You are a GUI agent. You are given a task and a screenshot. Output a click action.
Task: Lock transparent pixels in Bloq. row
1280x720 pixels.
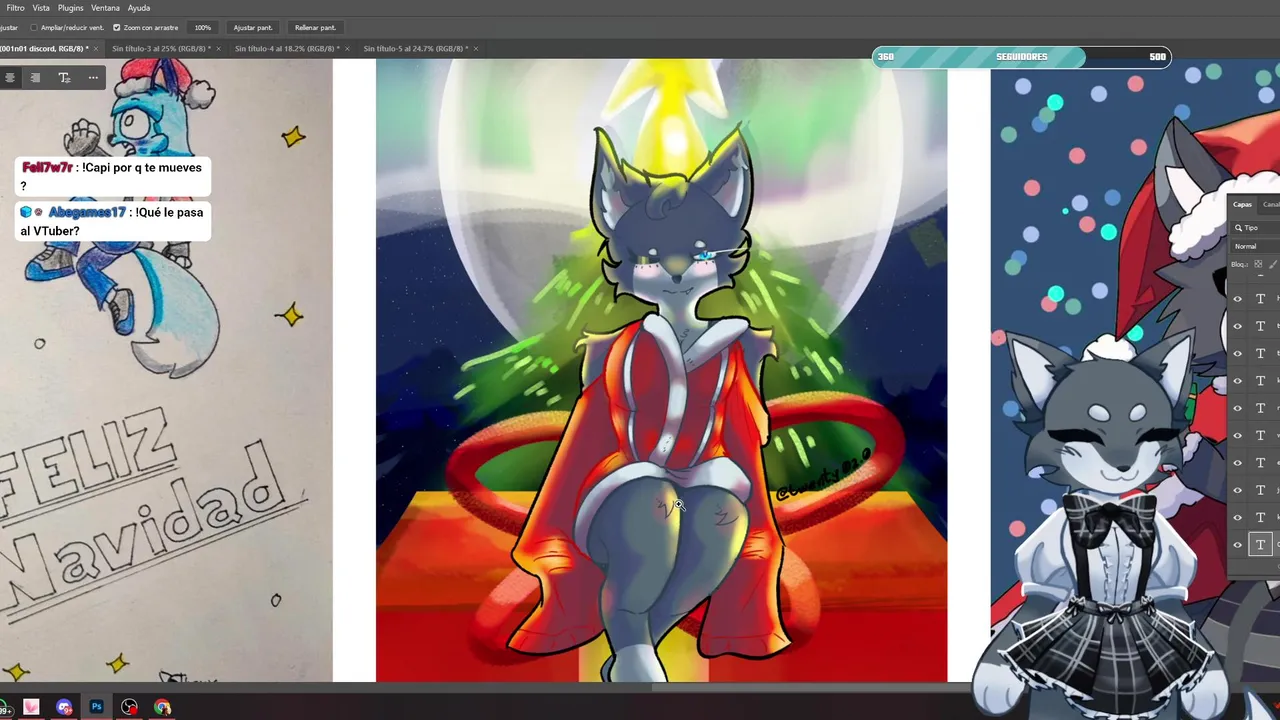[1258, 264]
